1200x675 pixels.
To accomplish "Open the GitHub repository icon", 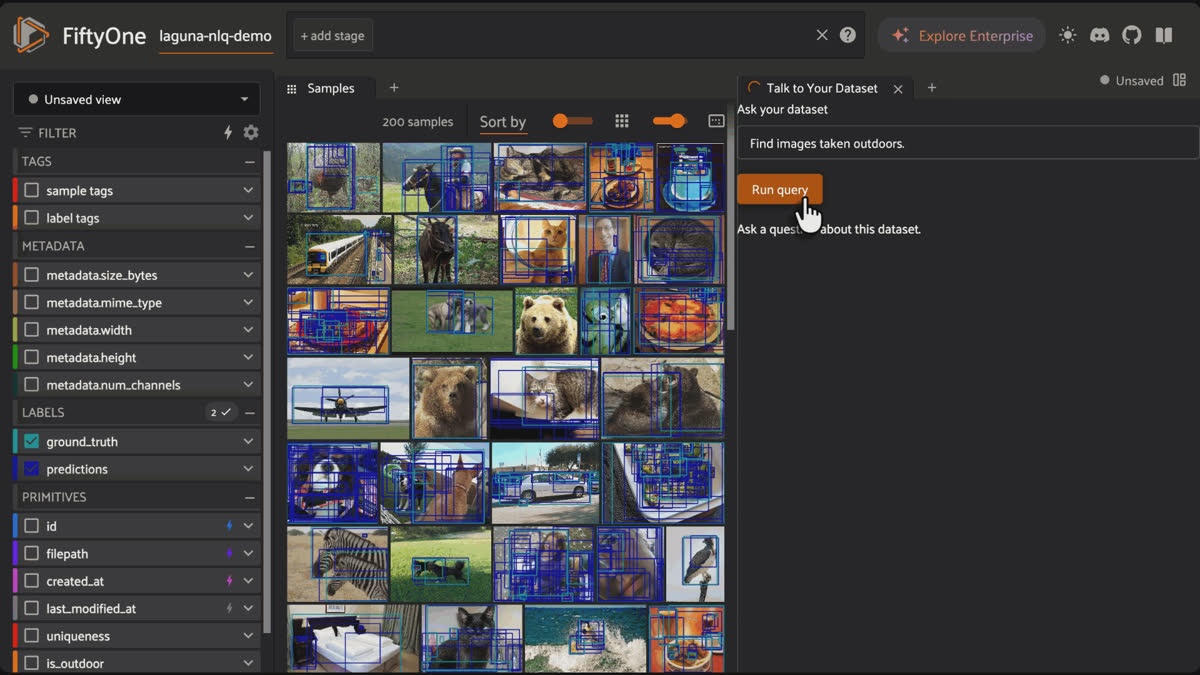I will pyautogui.click(x=1132, y=35).
